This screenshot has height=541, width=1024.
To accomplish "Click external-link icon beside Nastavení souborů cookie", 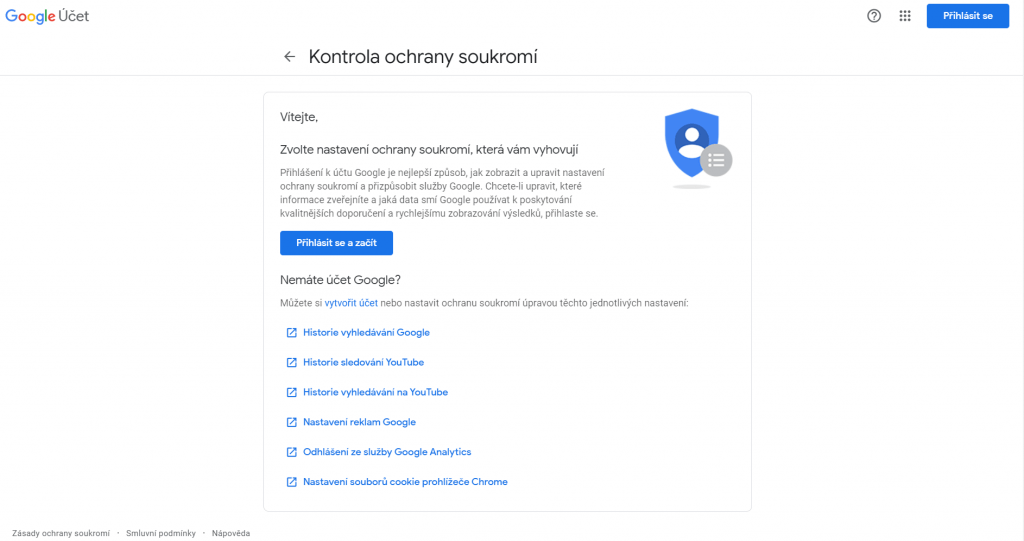I will tap(291, 482).
